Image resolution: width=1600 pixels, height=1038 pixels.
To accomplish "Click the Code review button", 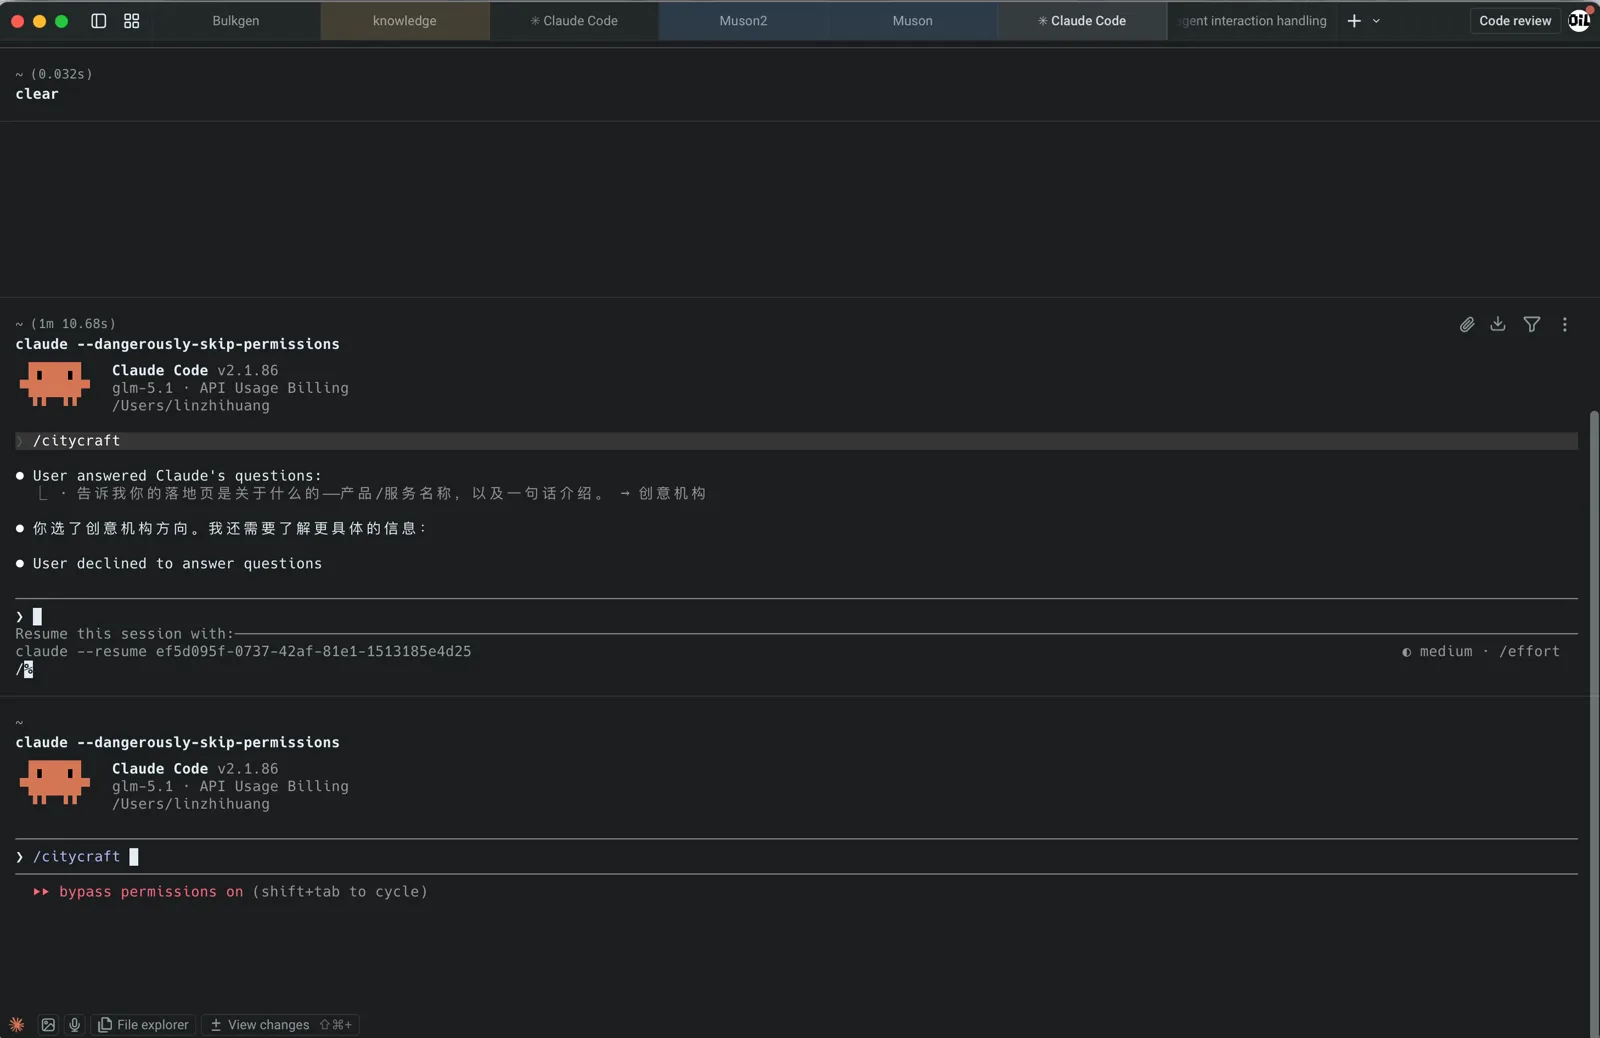I will pyautogui.click(x=1515, y=20).
